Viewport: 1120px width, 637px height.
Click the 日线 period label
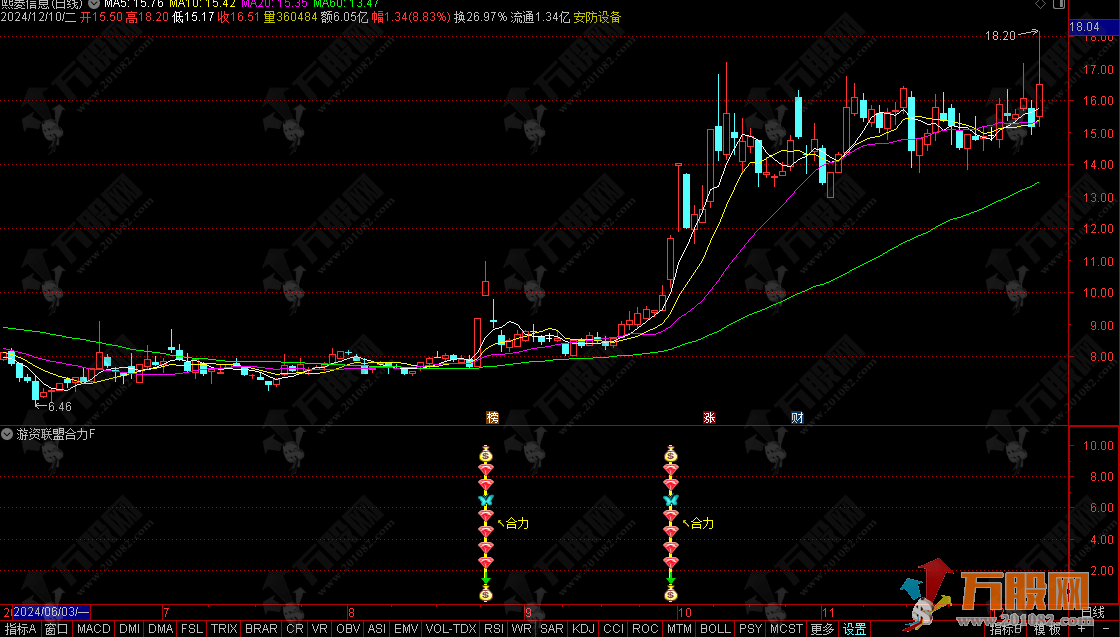click(1093, 613)
